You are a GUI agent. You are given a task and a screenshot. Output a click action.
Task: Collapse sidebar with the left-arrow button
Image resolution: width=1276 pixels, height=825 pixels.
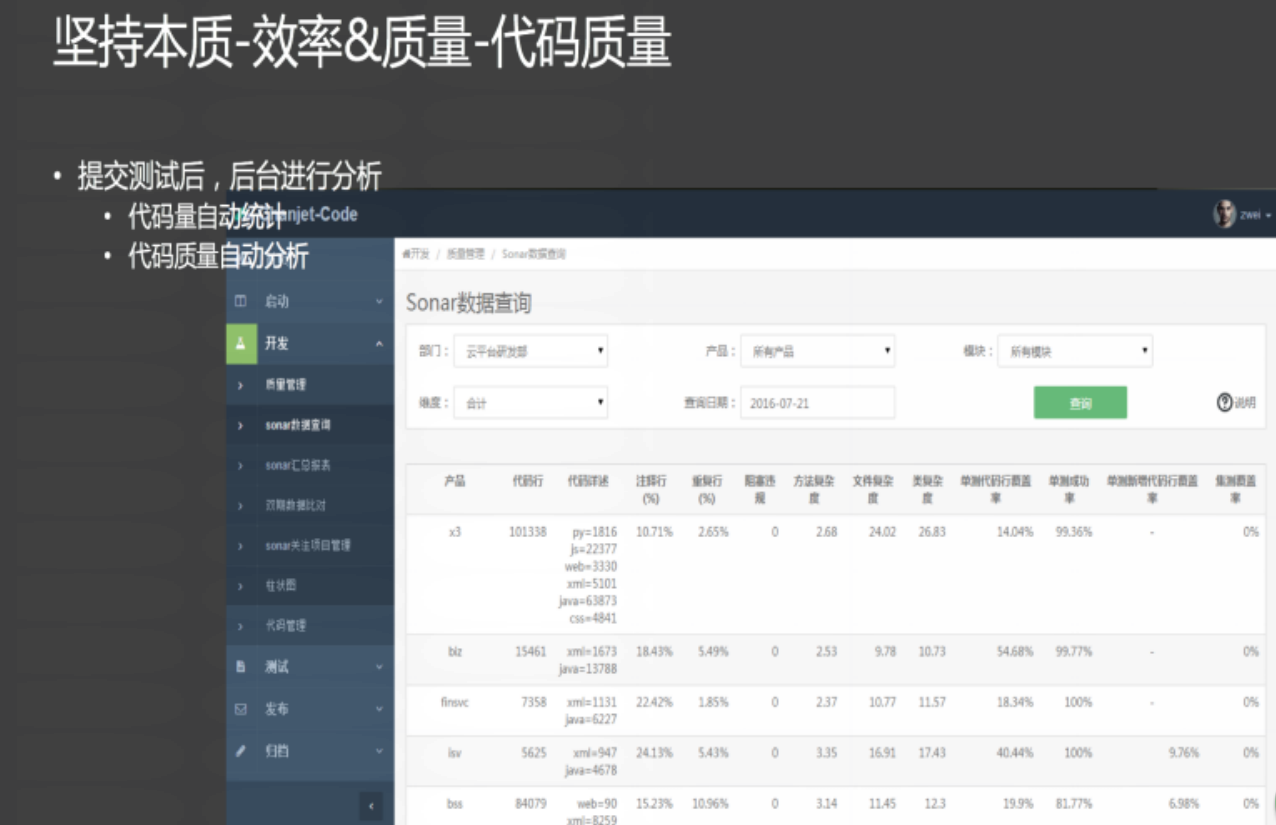(371, 806)
